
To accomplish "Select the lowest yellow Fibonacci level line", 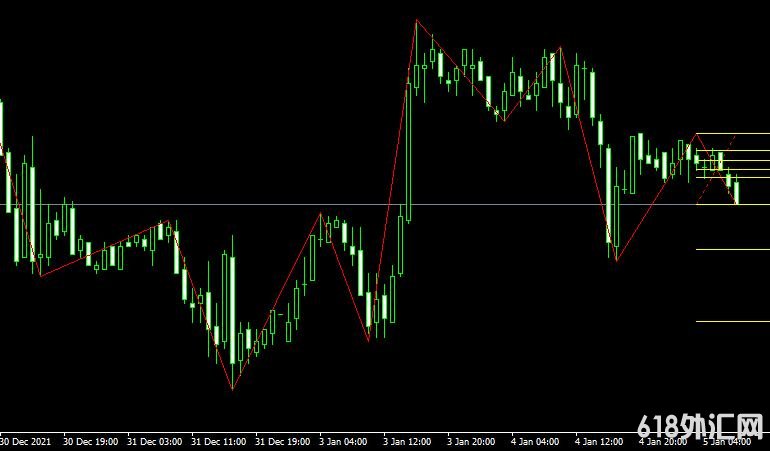I will tap(733, 322).
